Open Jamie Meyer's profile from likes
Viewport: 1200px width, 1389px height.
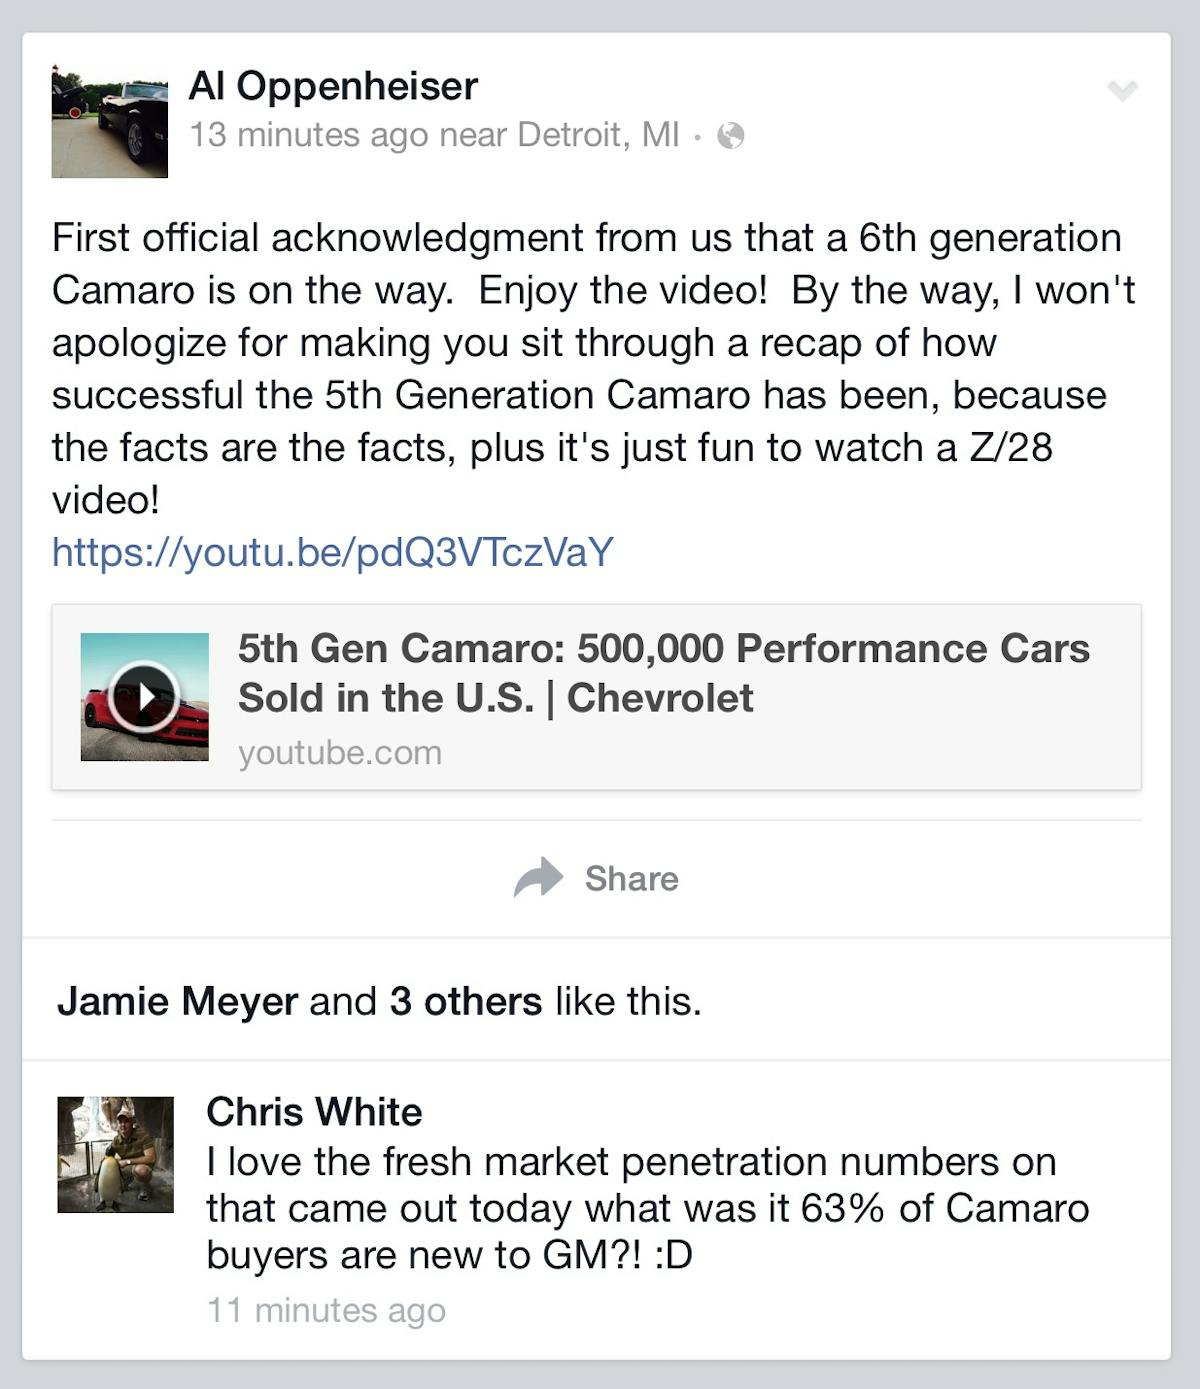[x=177, y=1001]
